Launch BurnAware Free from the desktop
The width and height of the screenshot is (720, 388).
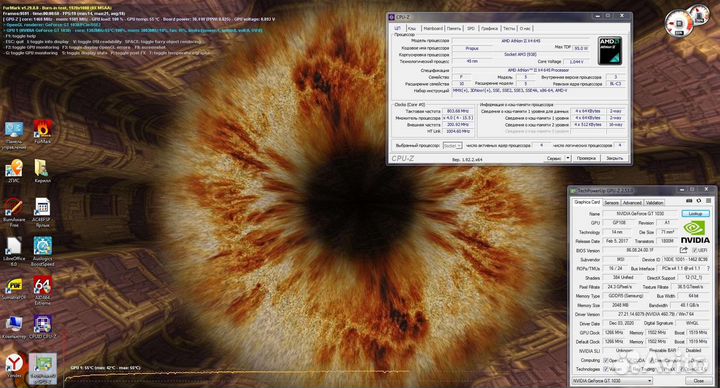[14, 212]
